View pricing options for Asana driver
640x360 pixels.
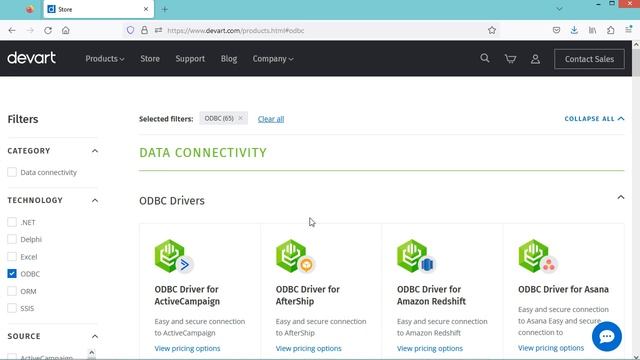(x=551, y=348)
